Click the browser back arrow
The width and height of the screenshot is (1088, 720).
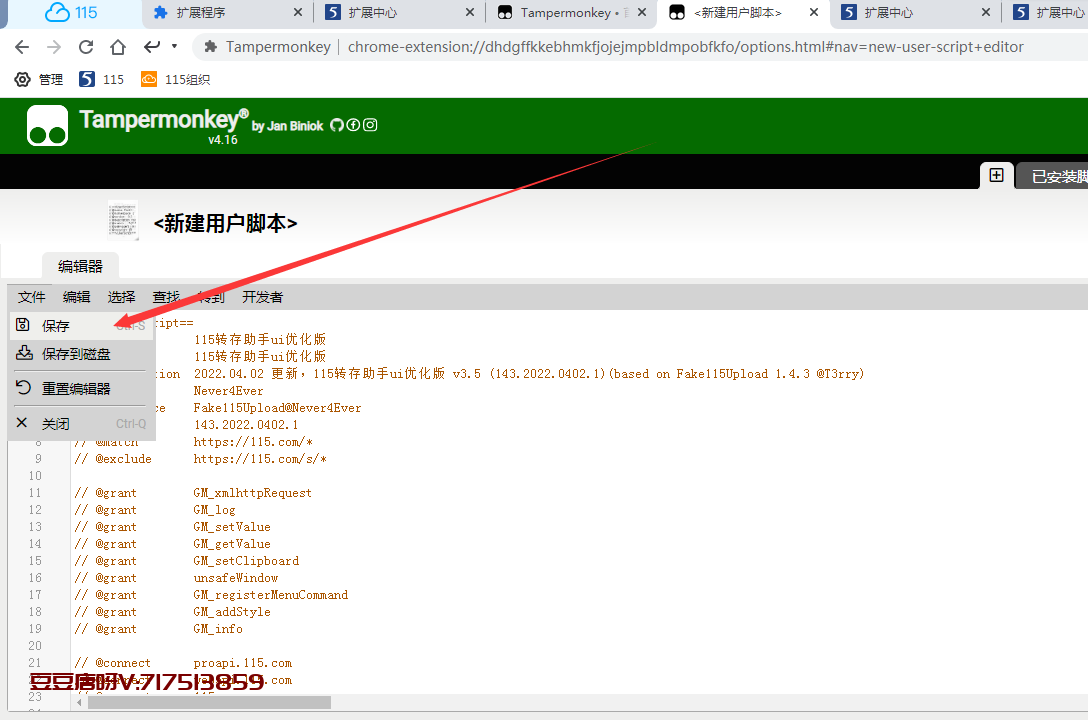click(22, 47)
